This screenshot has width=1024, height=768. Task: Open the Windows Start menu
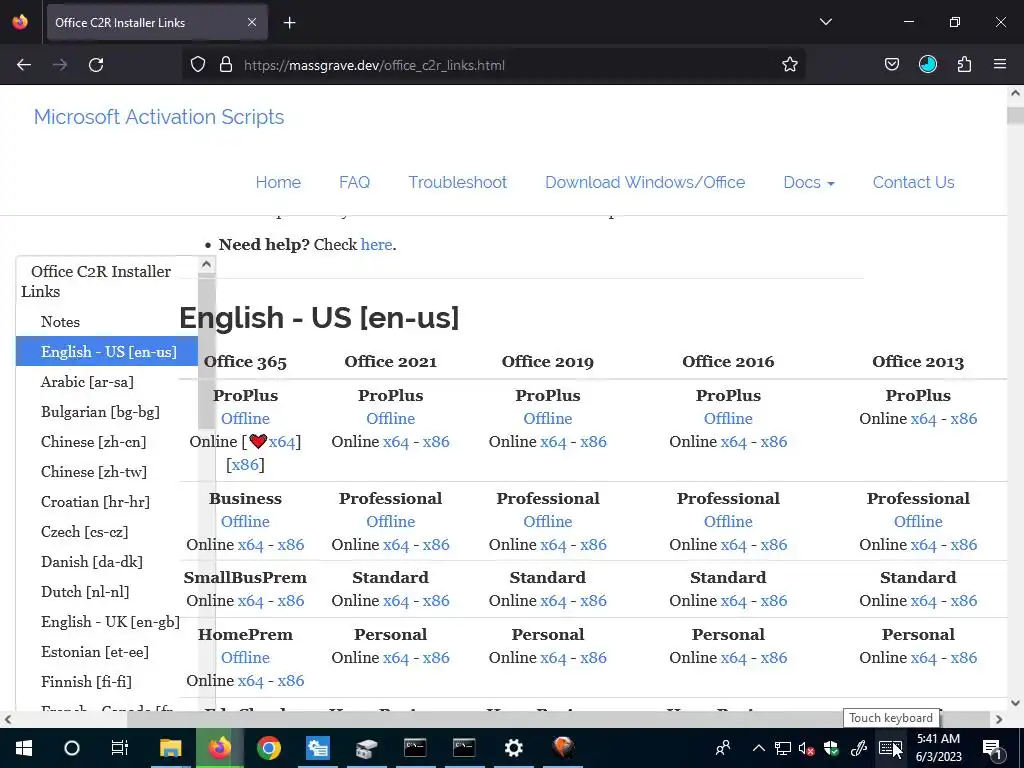click(x=24, y=748)
